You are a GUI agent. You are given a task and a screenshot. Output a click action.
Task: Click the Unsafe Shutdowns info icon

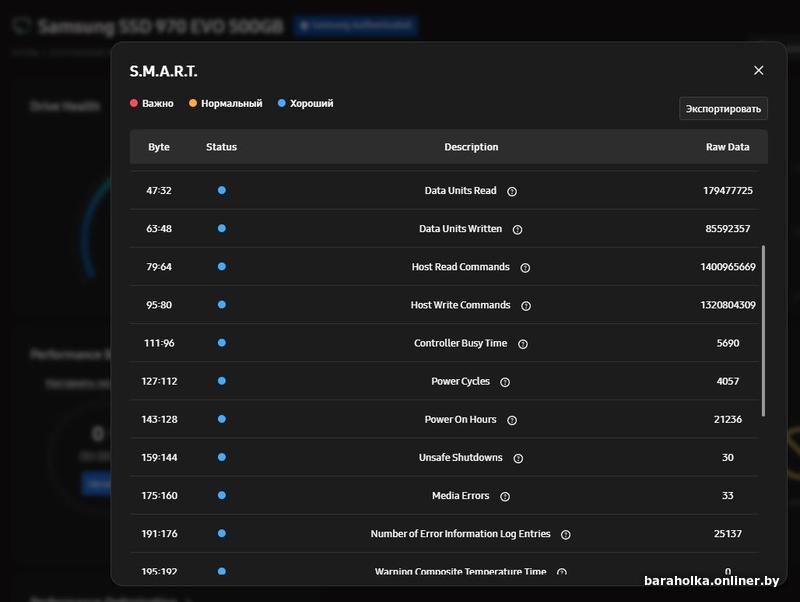[x=518, y=458]
